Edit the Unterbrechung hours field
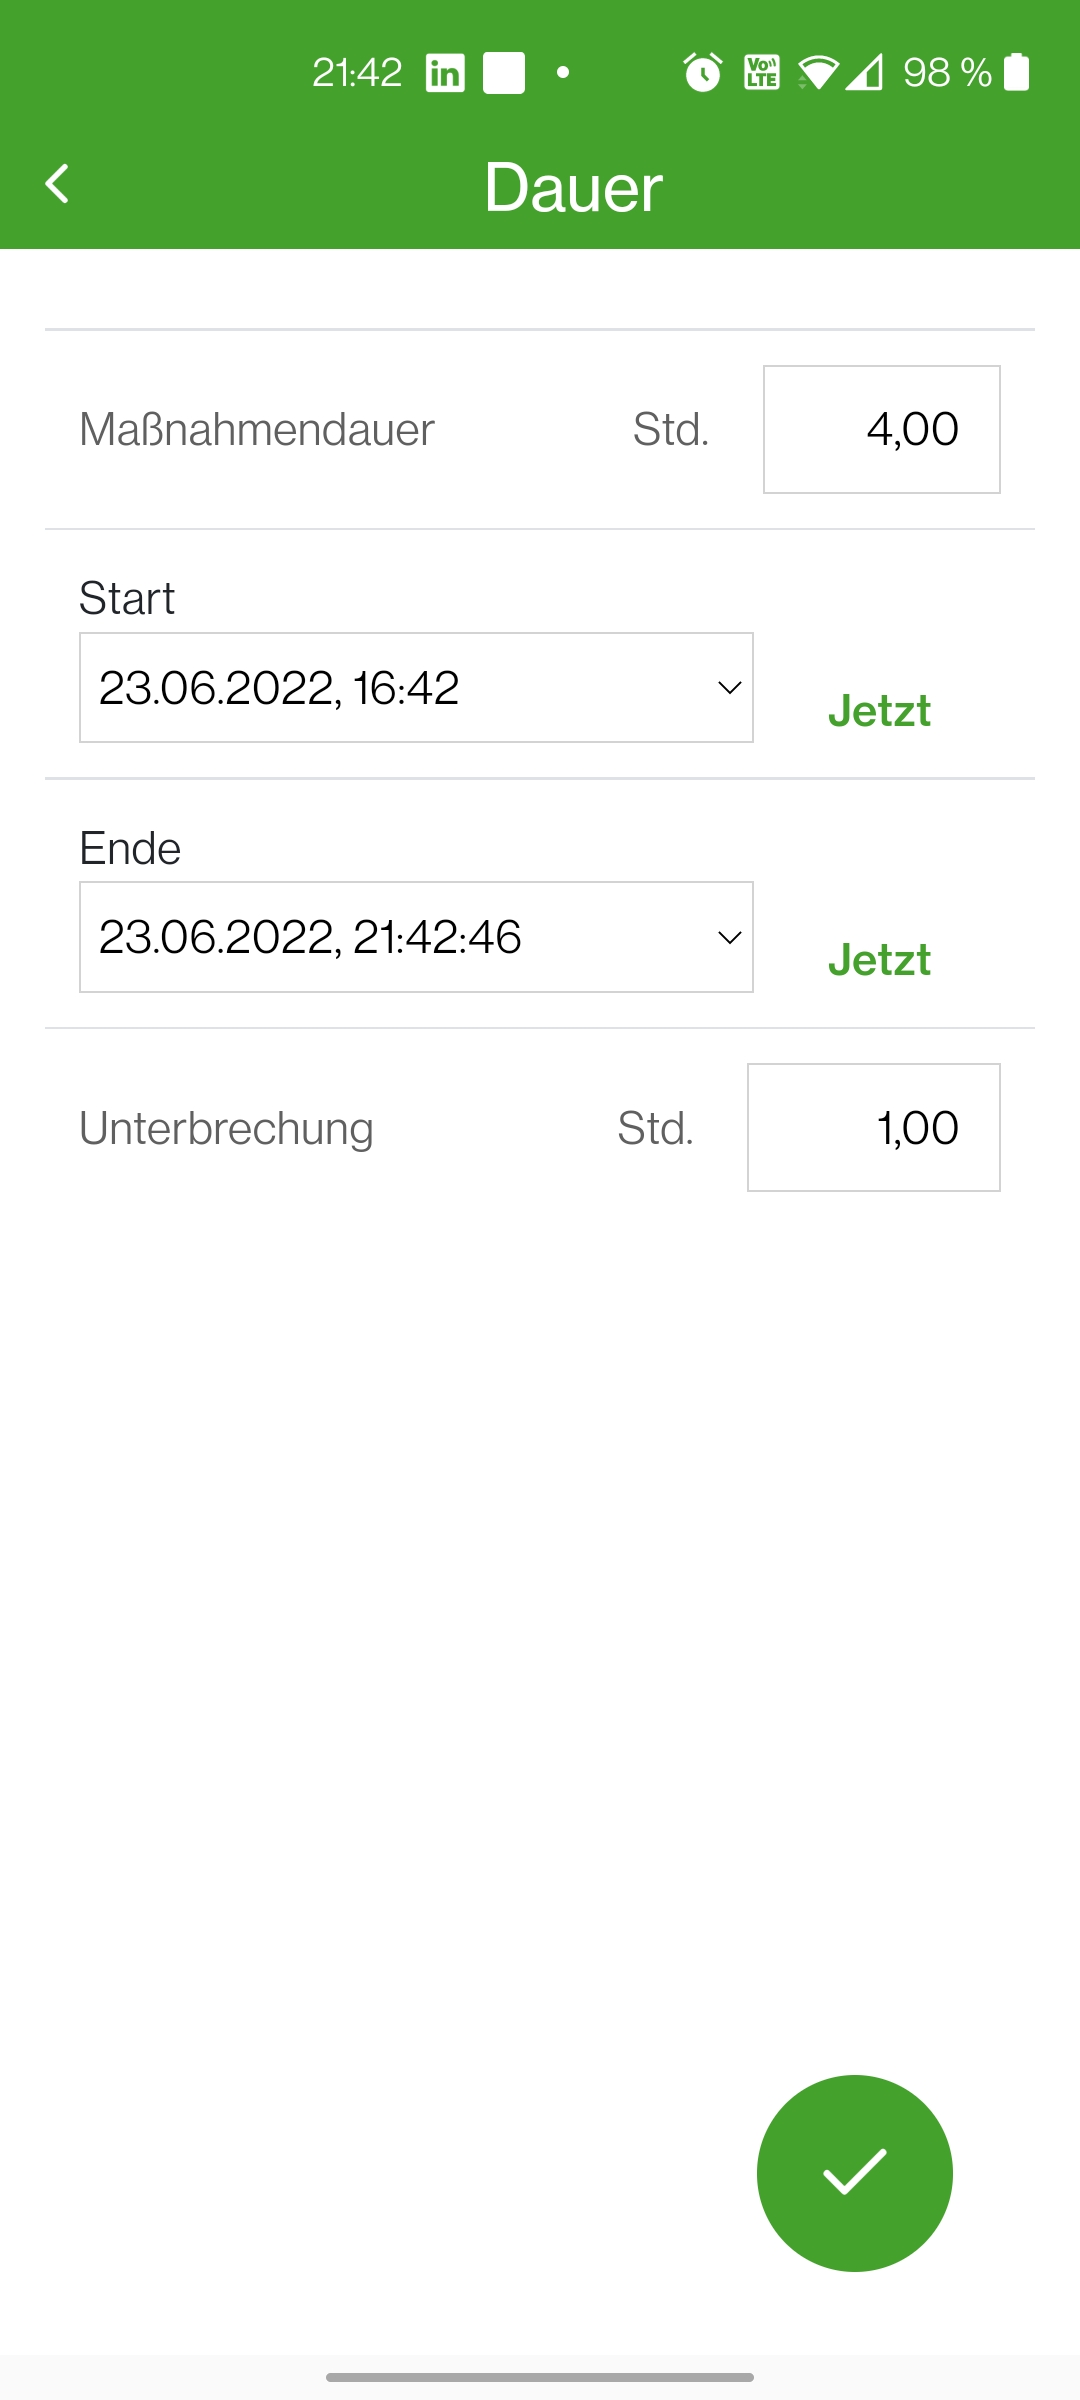 pos(873,1127)
